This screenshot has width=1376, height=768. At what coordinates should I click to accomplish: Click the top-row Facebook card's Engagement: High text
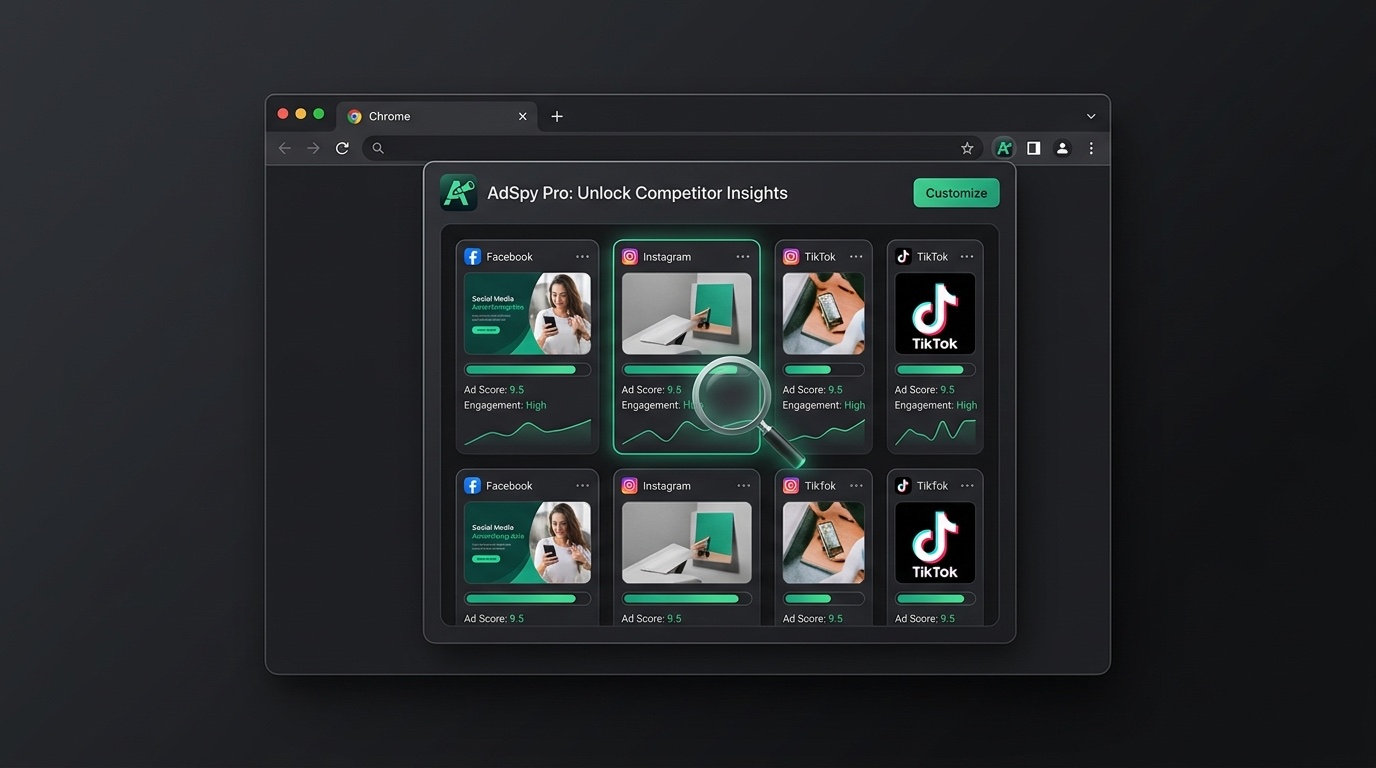[505, 405]
